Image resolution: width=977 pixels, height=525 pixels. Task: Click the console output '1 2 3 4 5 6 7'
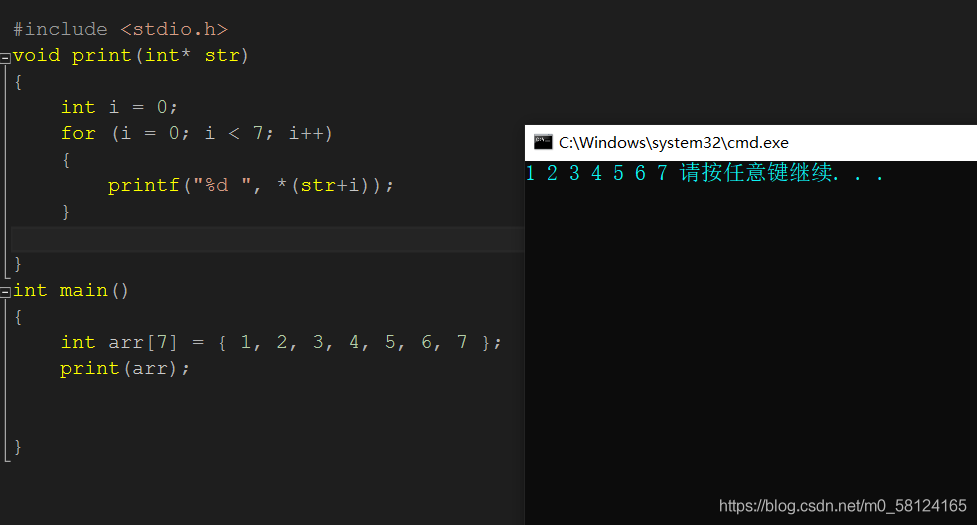click(x=596, y=173)
